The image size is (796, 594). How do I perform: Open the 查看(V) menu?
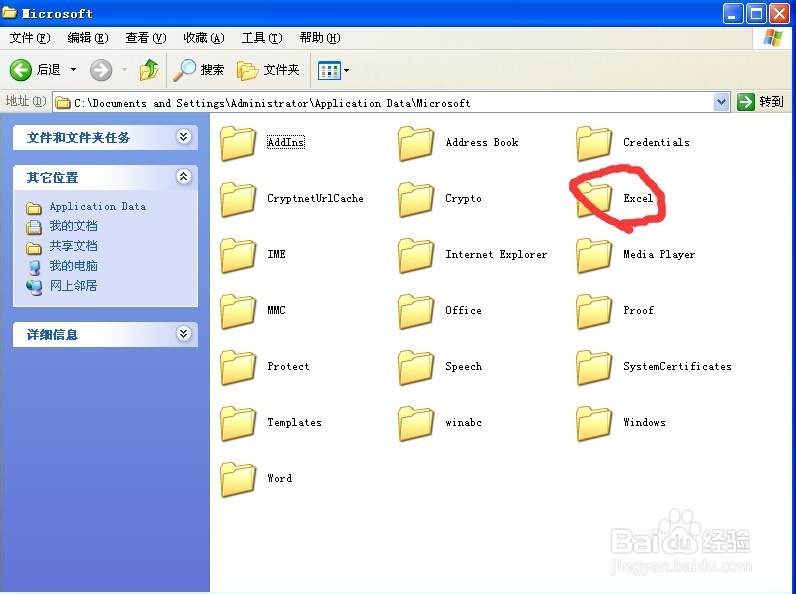coord(146,38)
